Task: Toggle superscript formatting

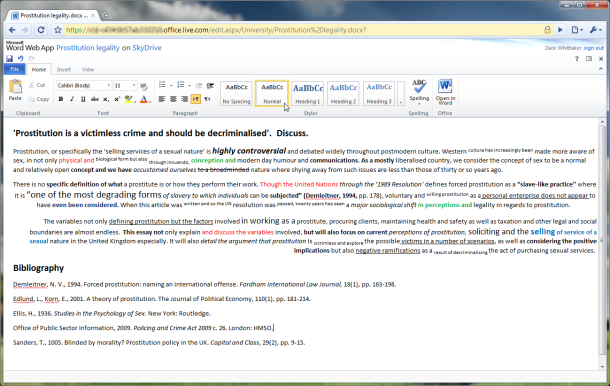Action: tap(117, 99)
